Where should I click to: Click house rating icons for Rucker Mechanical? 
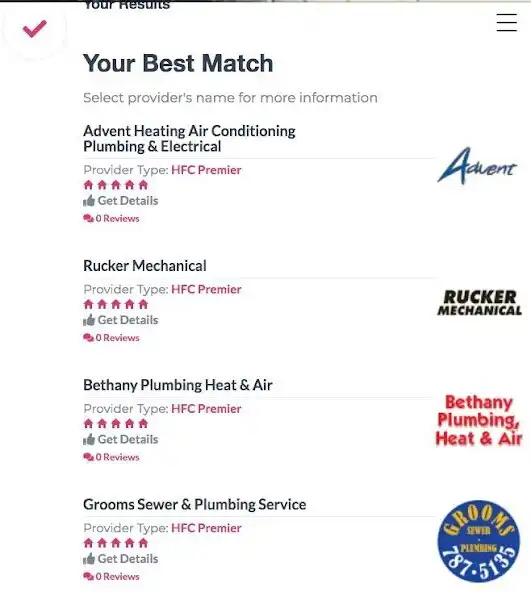(116, 304)
